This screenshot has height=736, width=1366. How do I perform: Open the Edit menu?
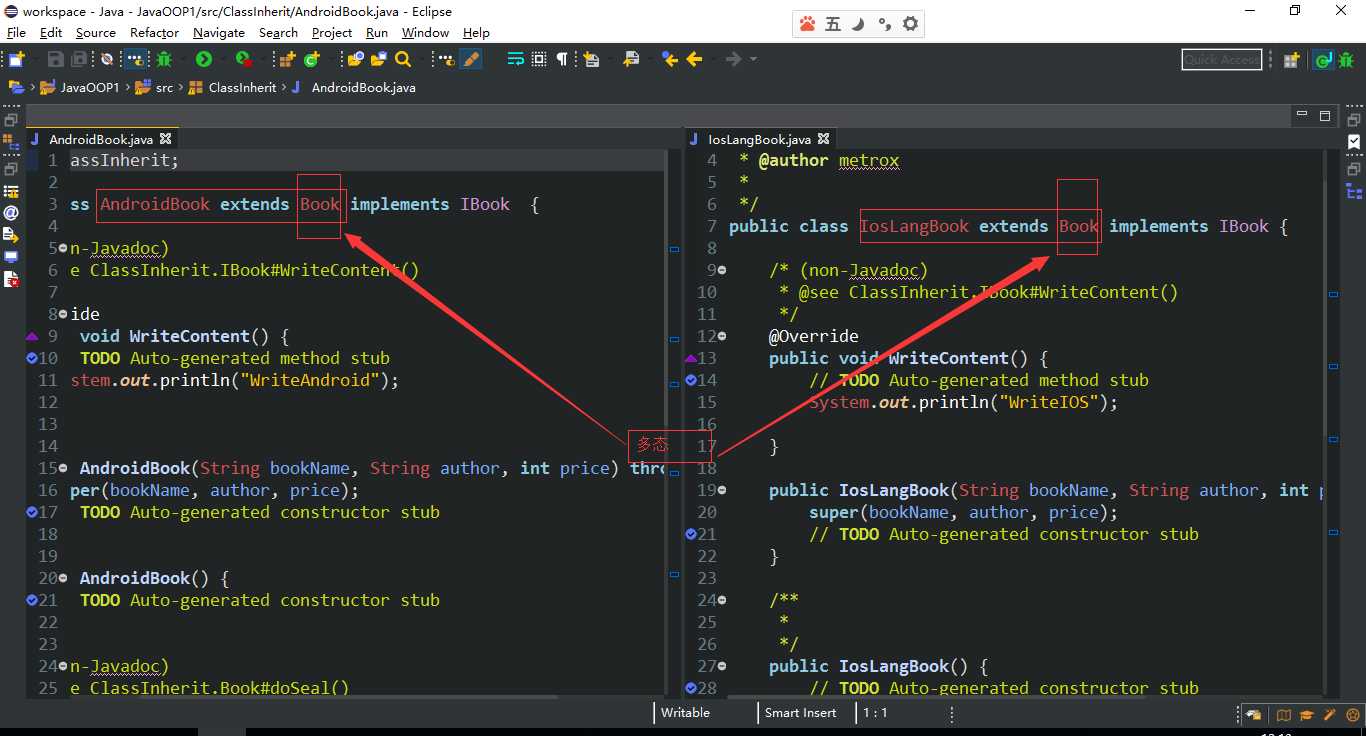tap(51, 32)
